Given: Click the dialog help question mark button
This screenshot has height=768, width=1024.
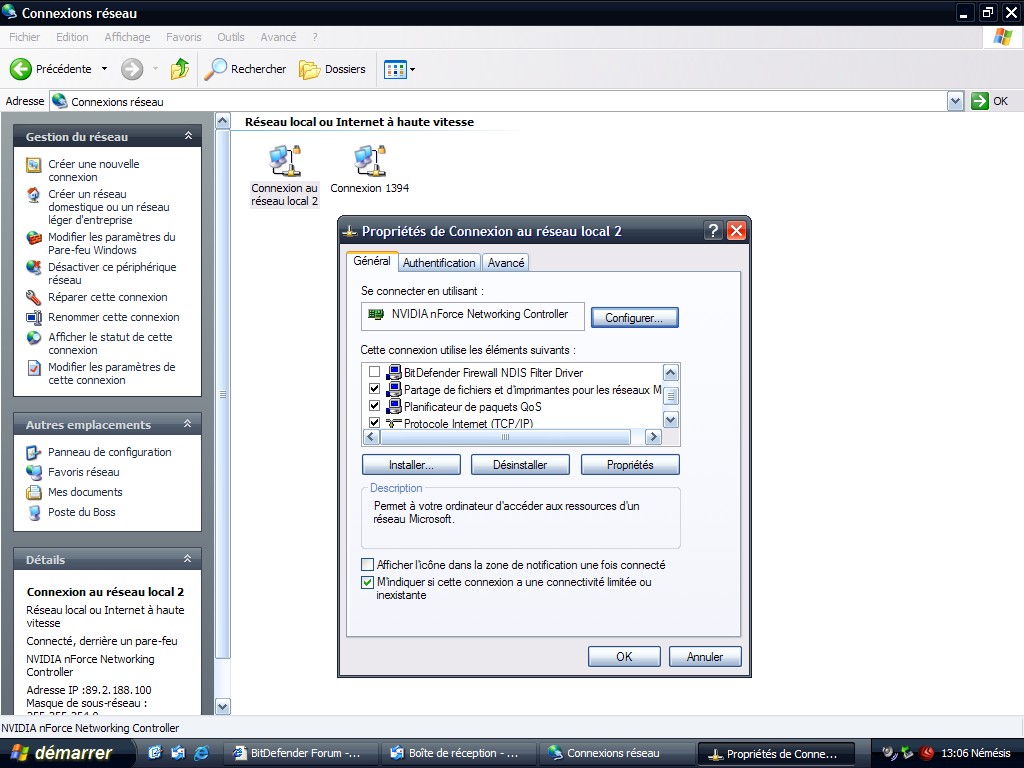Looking at the screenshot, I should [x=713, y=231].
